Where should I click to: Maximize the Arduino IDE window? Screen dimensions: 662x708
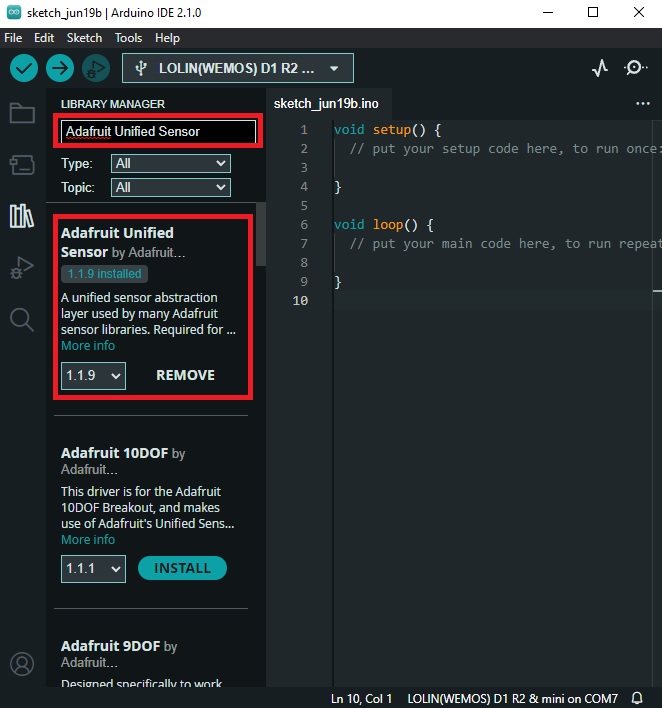pos(593,12)
